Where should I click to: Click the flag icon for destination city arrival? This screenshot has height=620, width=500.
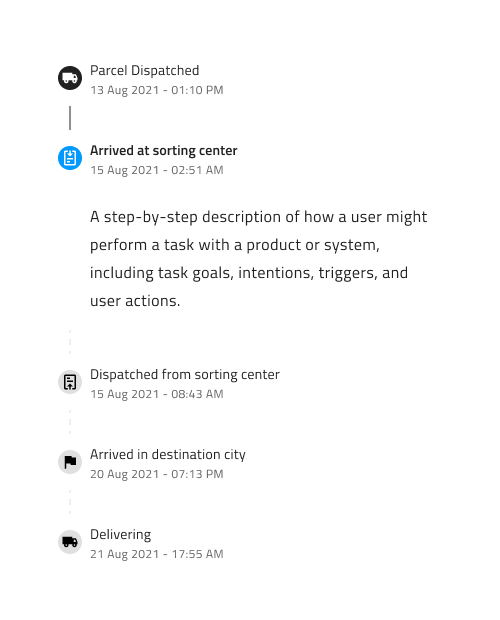70,462
